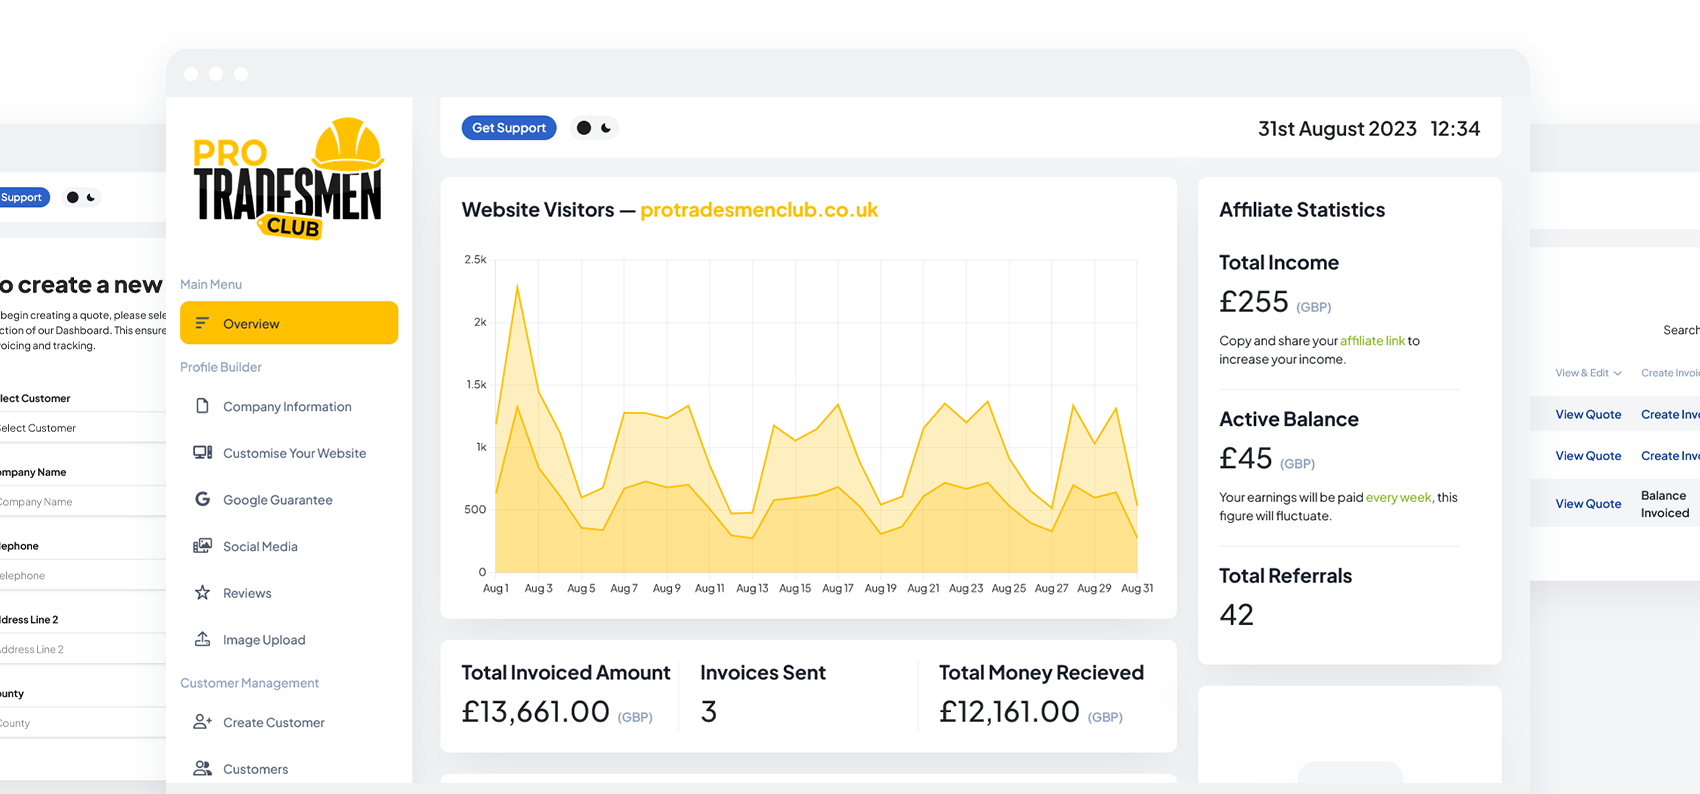This screenshot has width=1700, height=794.
Task: Click Company Name input in left window
Action: click(83, 502)
